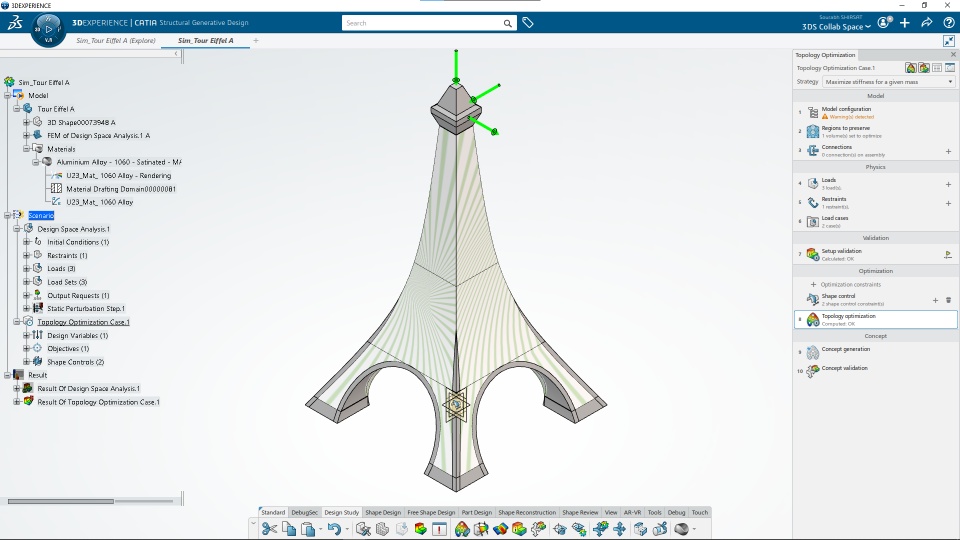
Task: Click the Paste clipboard icon
Action: (x=308, y=529)
